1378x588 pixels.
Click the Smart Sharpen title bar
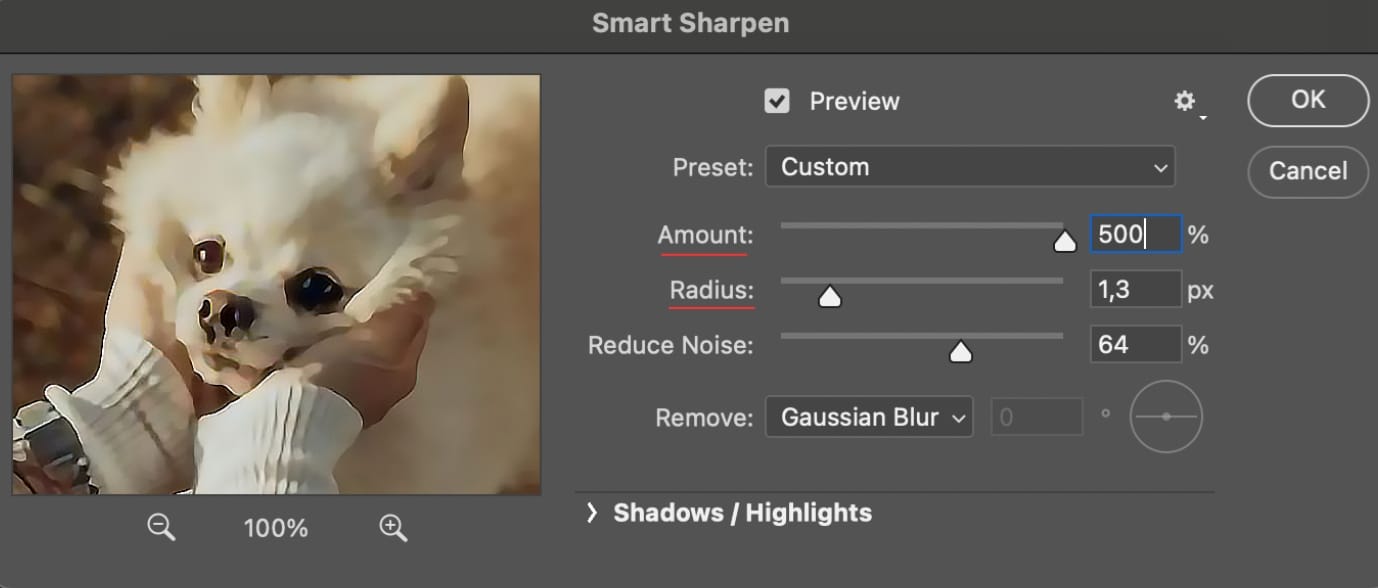(689, 22)
